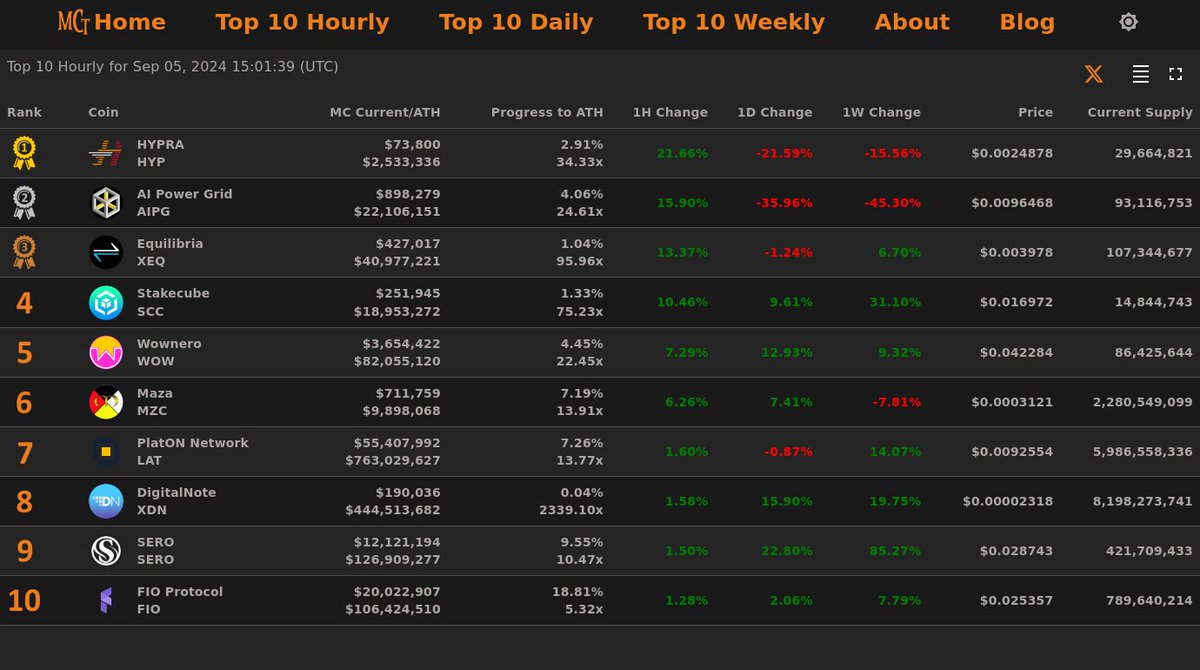Viewport: 1200px width, 670px height.
Task: Sort by 1D Change column header
Action: 775,112
